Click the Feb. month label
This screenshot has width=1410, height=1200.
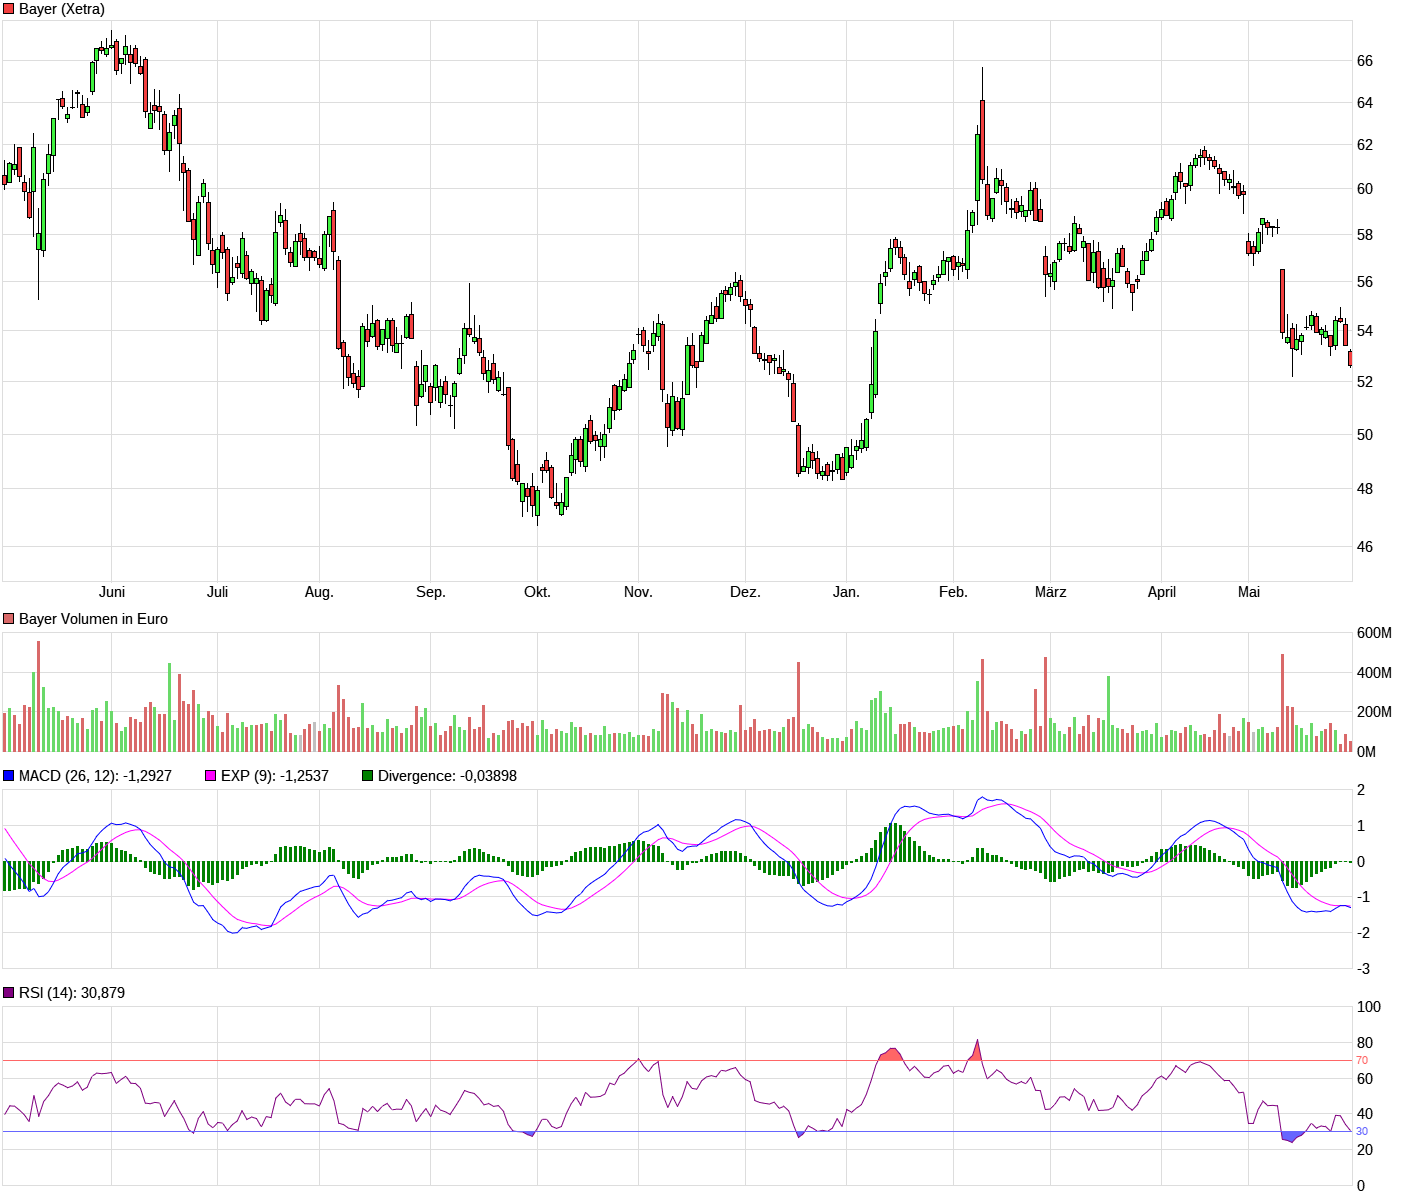953,592
